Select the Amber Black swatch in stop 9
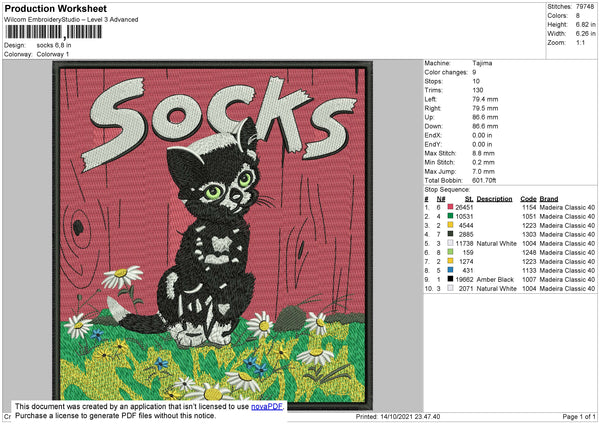The image size is (600, 424). (450, 278)
